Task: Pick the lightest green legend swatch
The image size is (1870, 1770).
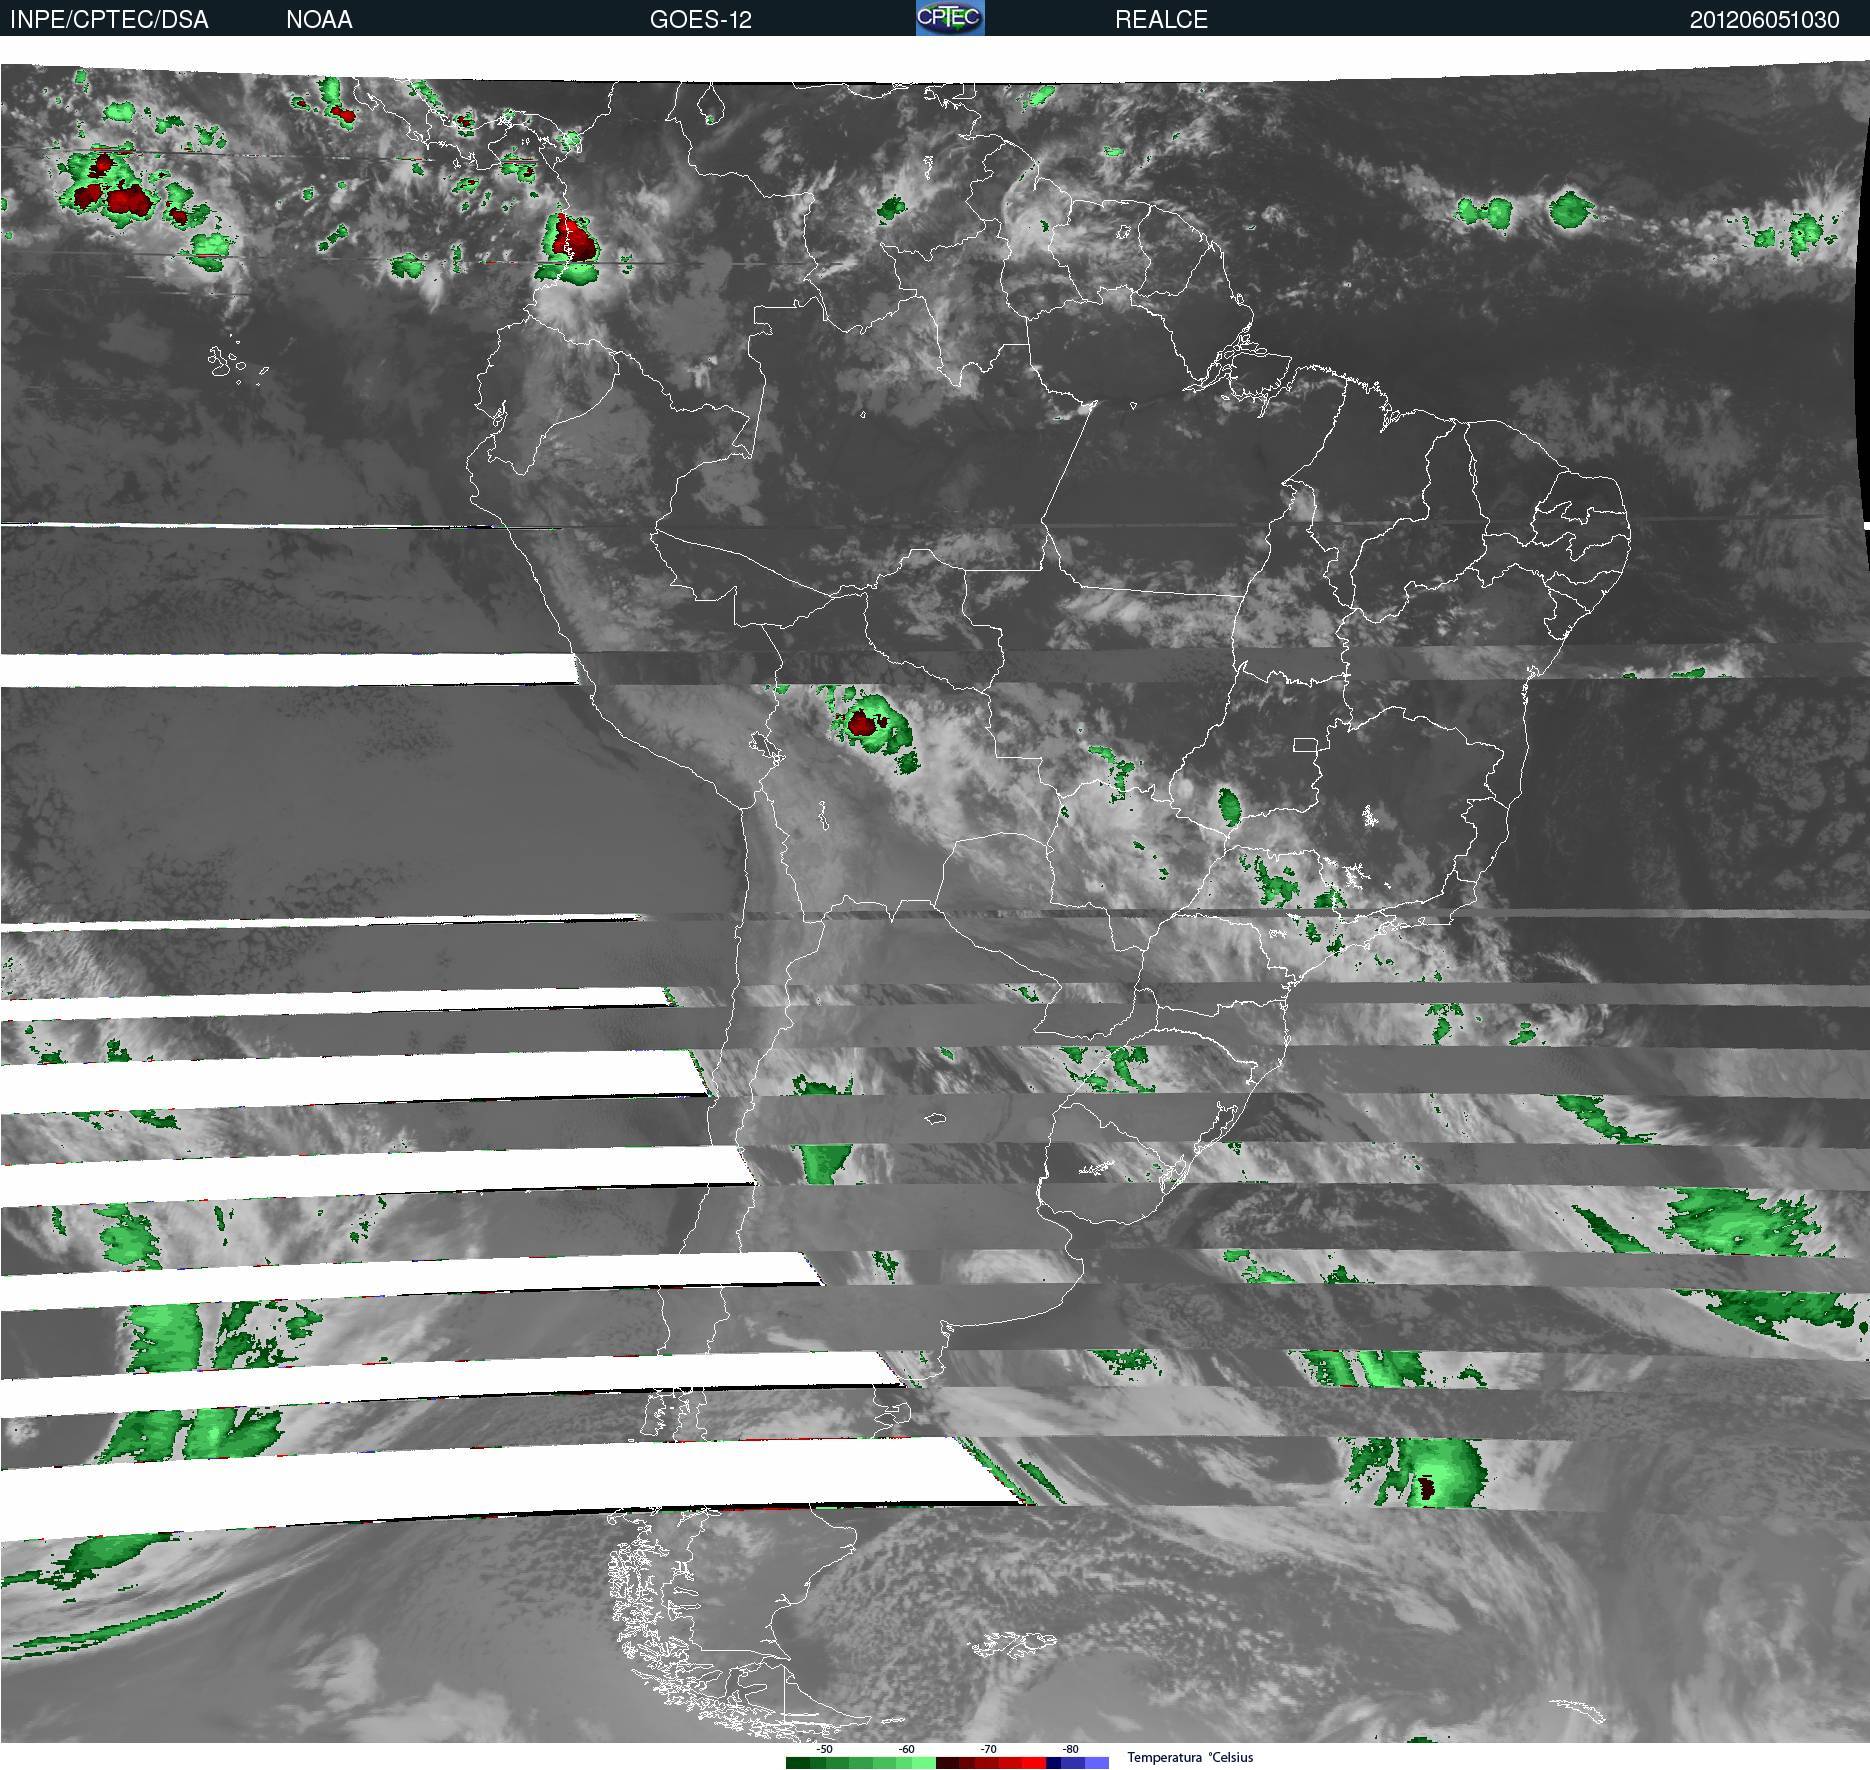Action: 924,1763
